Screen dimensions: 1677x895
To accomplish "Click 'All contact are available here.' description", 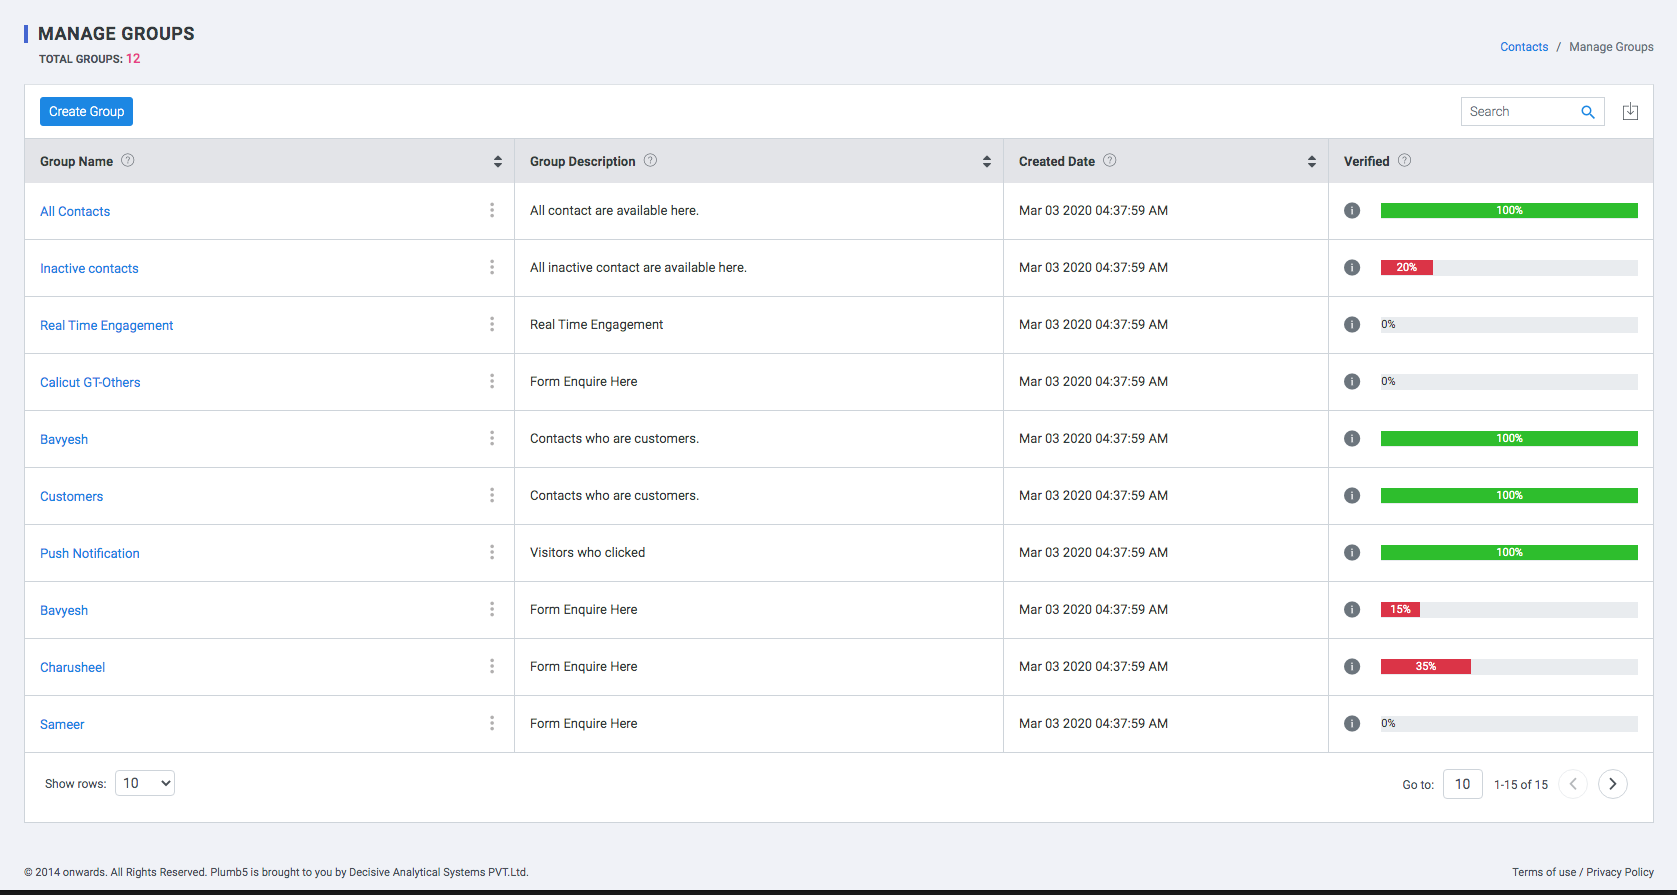I will (x=614, y=210).
